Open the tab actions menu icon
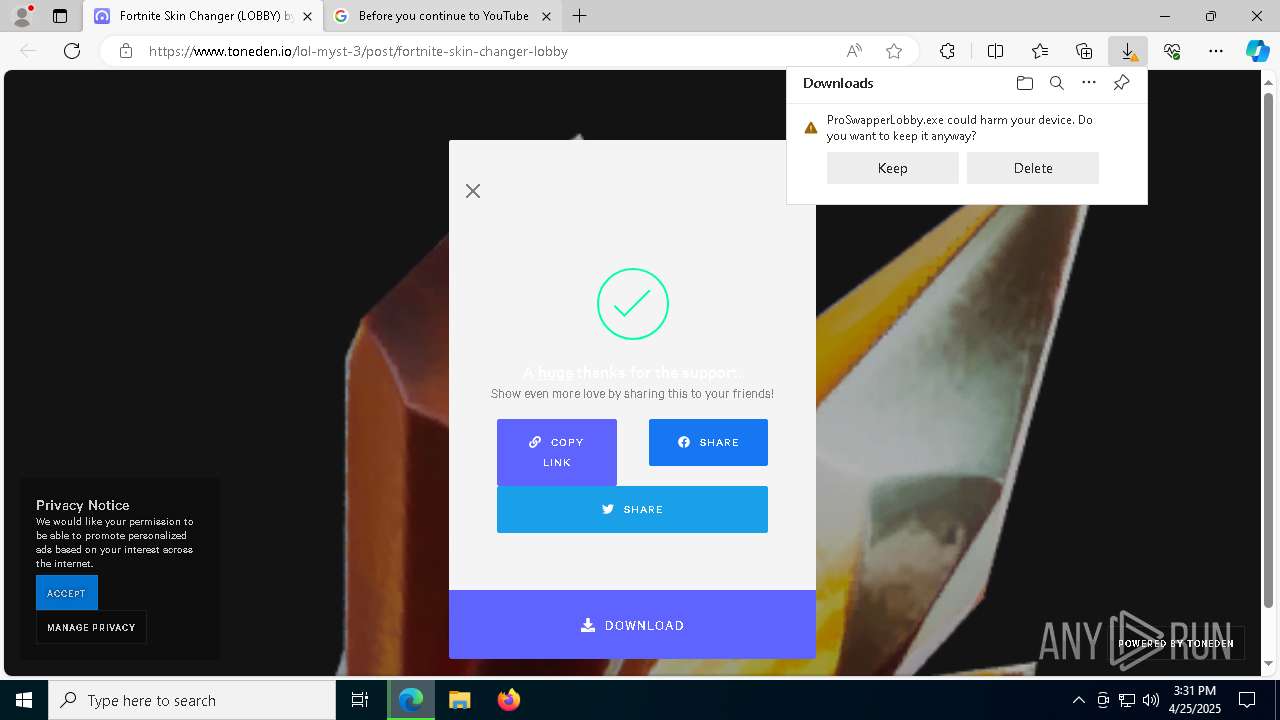This screenshot has height=720, width=1280. [x=60, y=16]
